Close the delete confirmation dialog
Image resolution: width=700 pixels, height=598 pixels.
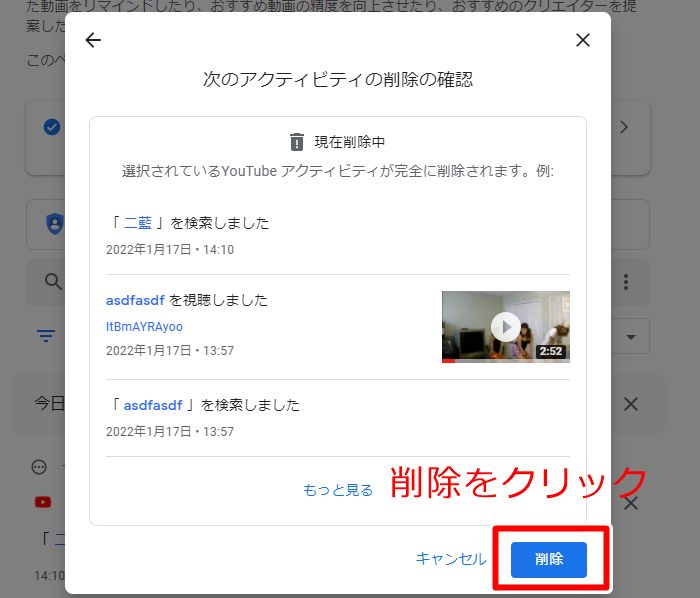(583, 40)
